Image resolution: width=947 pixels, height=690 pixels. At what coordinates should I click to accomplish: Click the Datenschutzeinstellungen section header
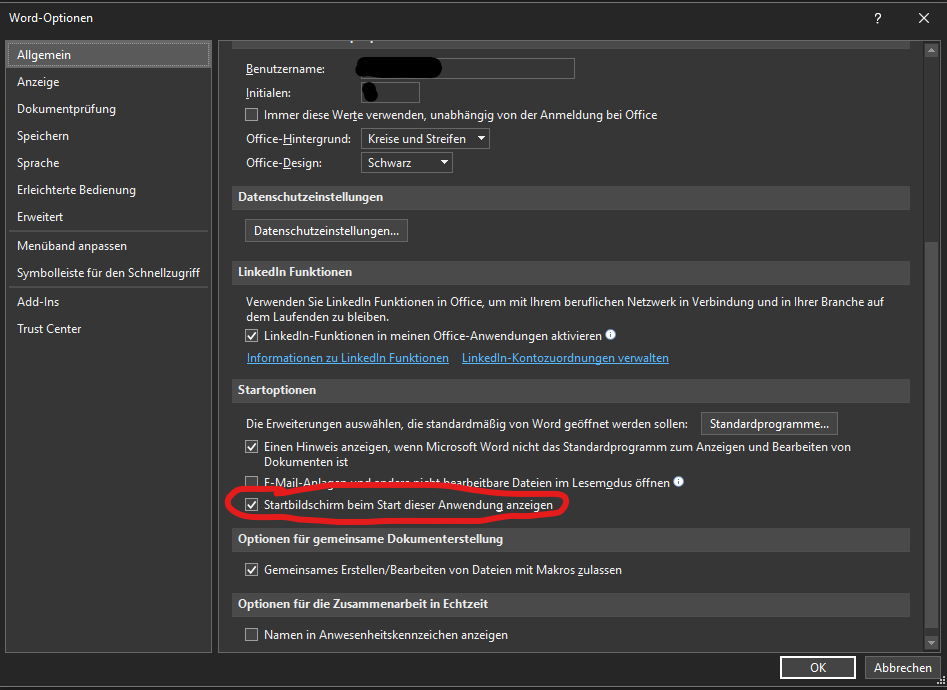coord(571,198)
